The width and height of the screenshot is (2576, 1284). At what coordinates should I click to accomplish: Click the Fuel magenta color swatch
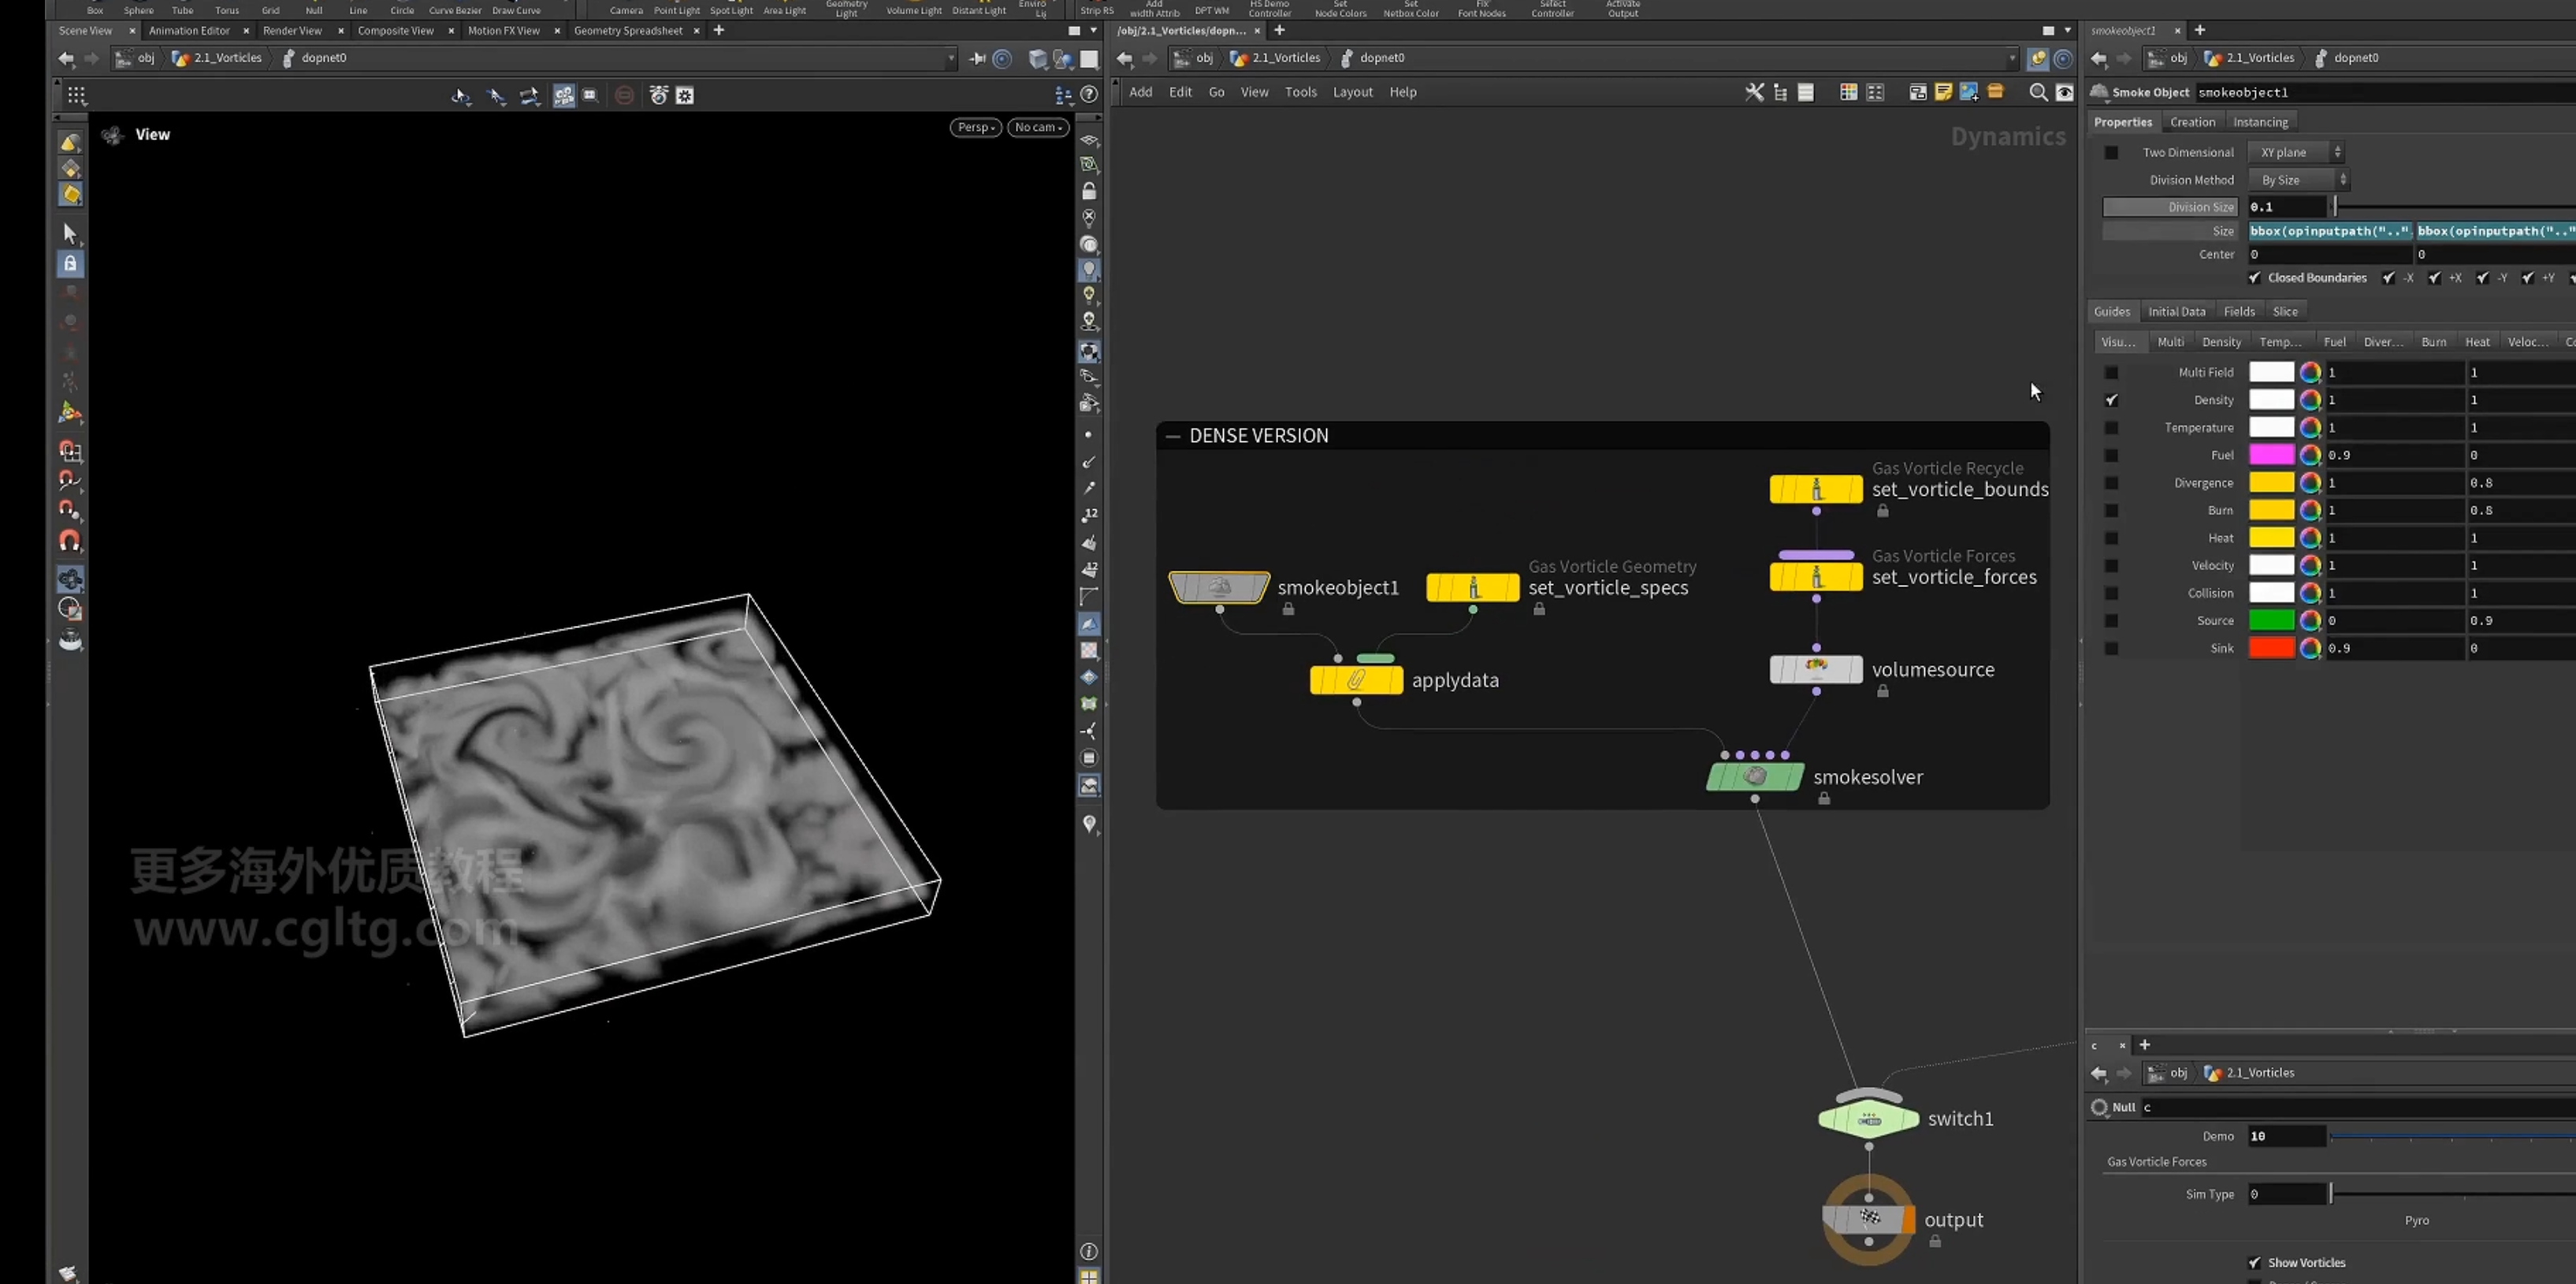click(x=2271, y=455)
